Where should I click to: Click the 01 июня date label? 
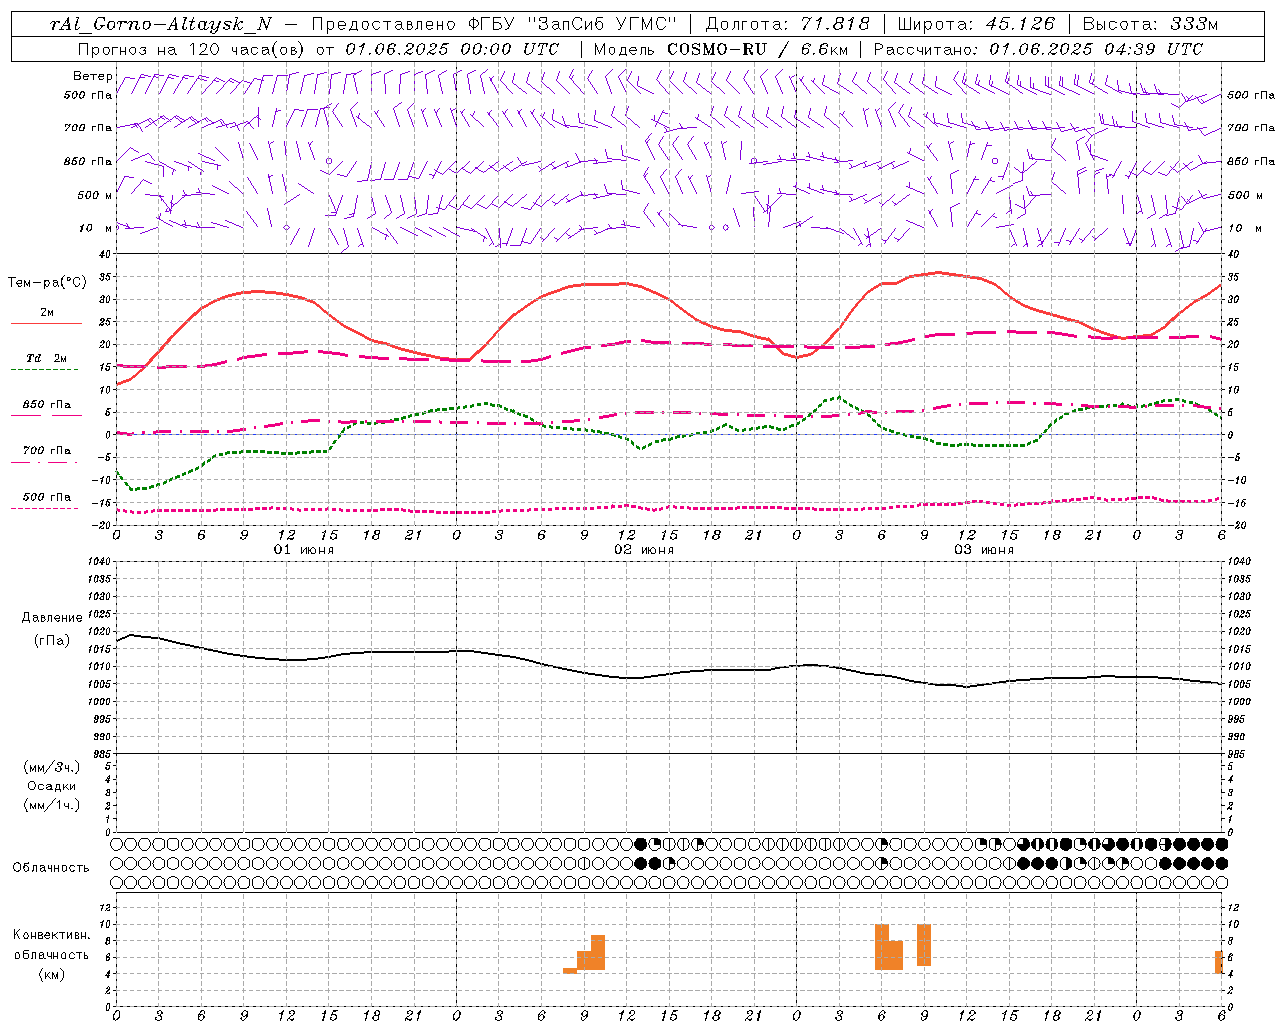click(304, 550)
